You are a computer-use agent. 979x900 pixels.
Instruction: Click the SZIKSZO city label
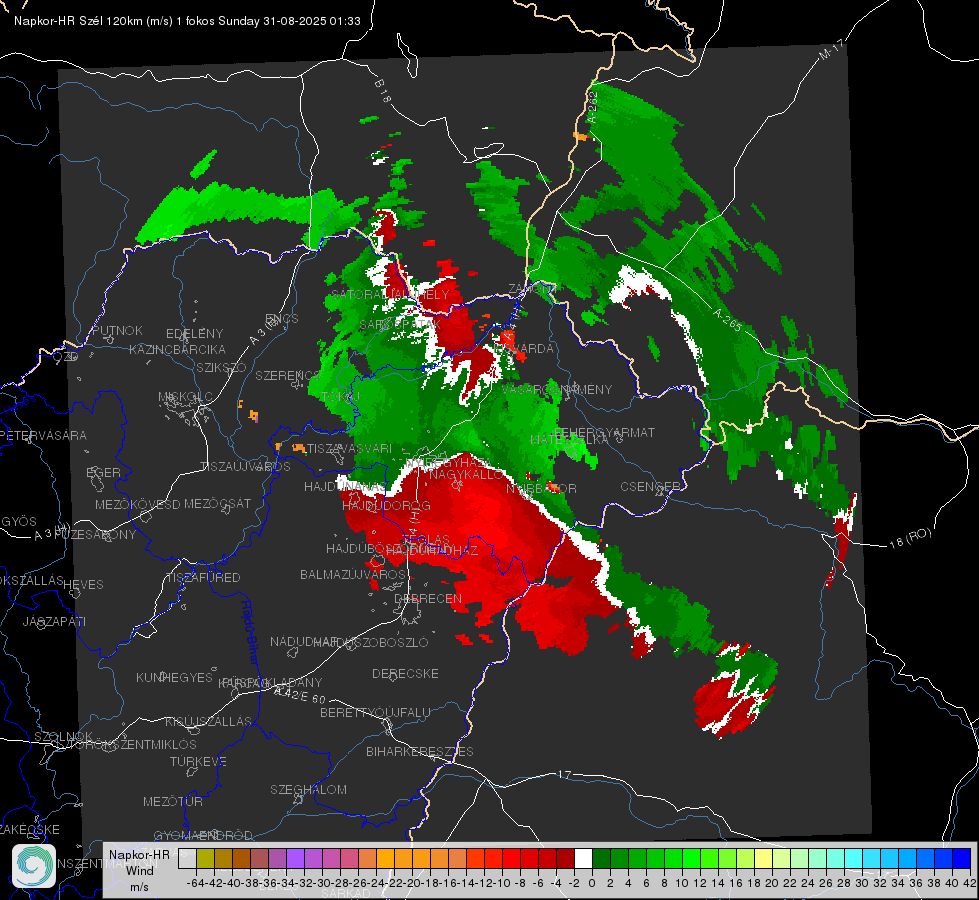coord(222,368)
